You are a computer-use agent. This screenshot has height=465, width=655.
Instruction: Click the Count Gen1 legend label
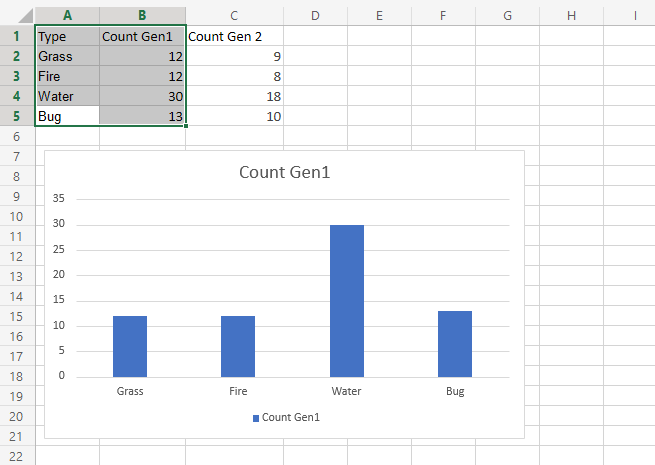[x=291, y=418]
